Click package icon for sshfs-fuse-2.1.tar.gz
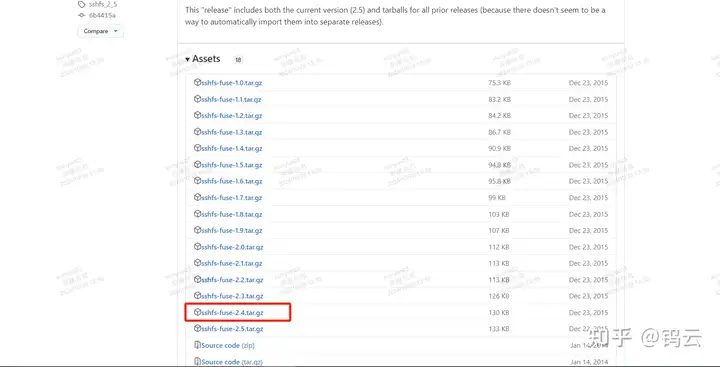The height and width of the screenshot is (367, 720). click(x=197, y=263)
